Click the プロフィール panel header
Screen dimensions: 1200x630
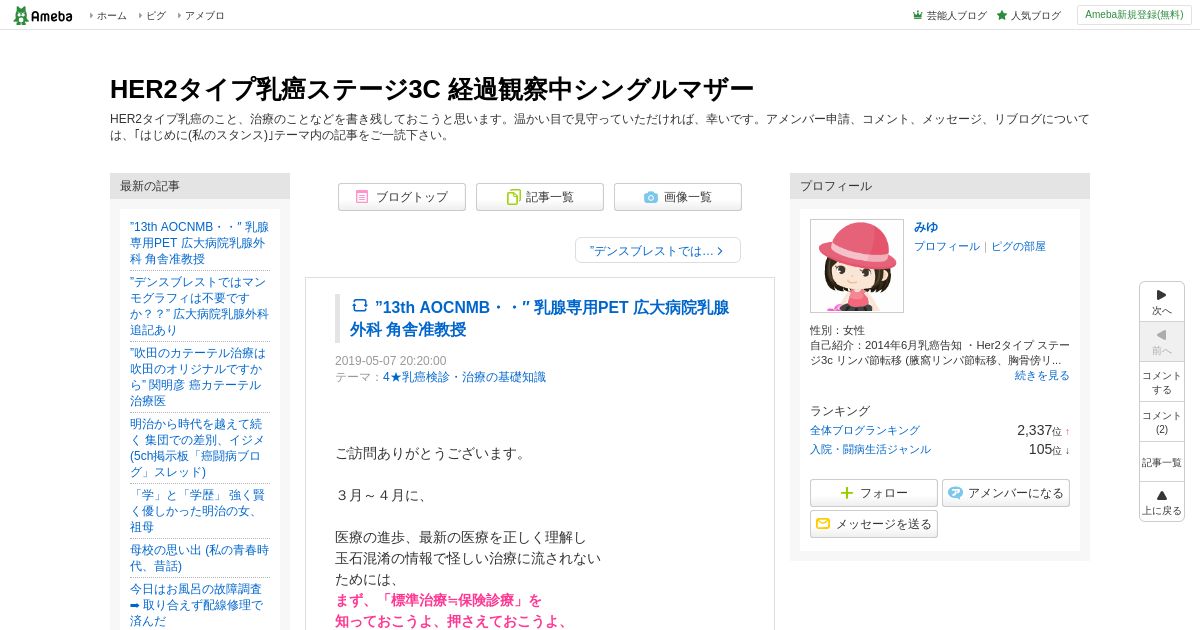pos(940,186)
